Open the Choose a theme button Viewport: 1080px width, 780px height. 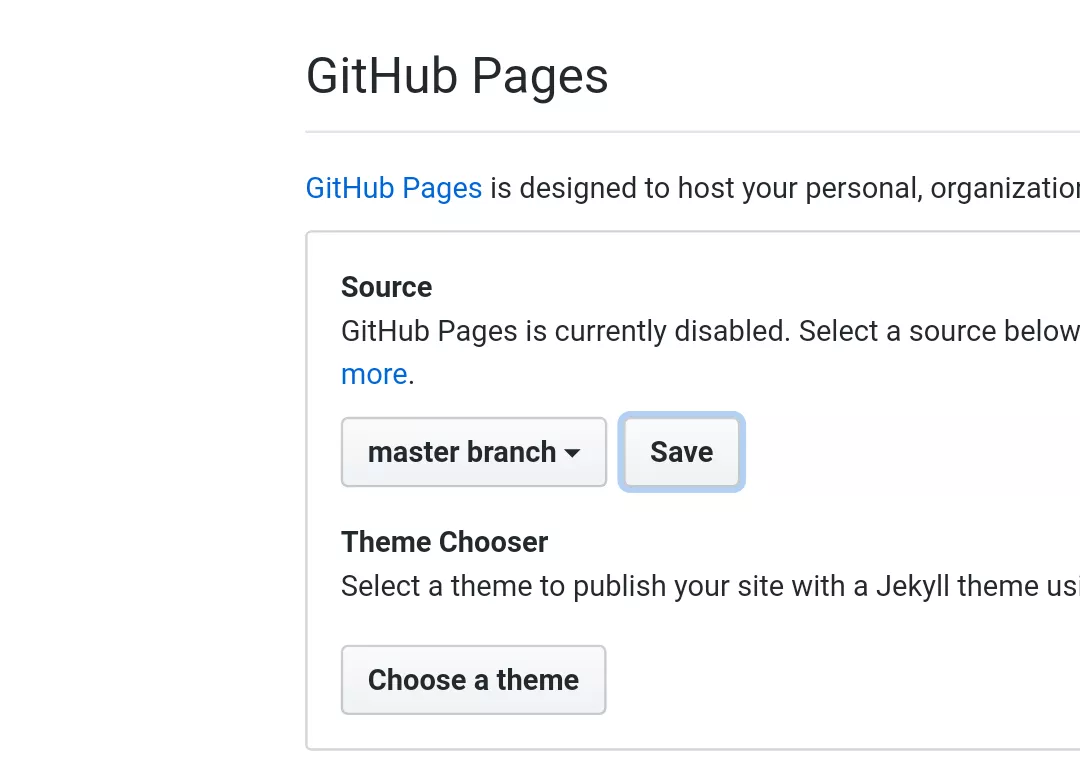(x=473, y=680)
